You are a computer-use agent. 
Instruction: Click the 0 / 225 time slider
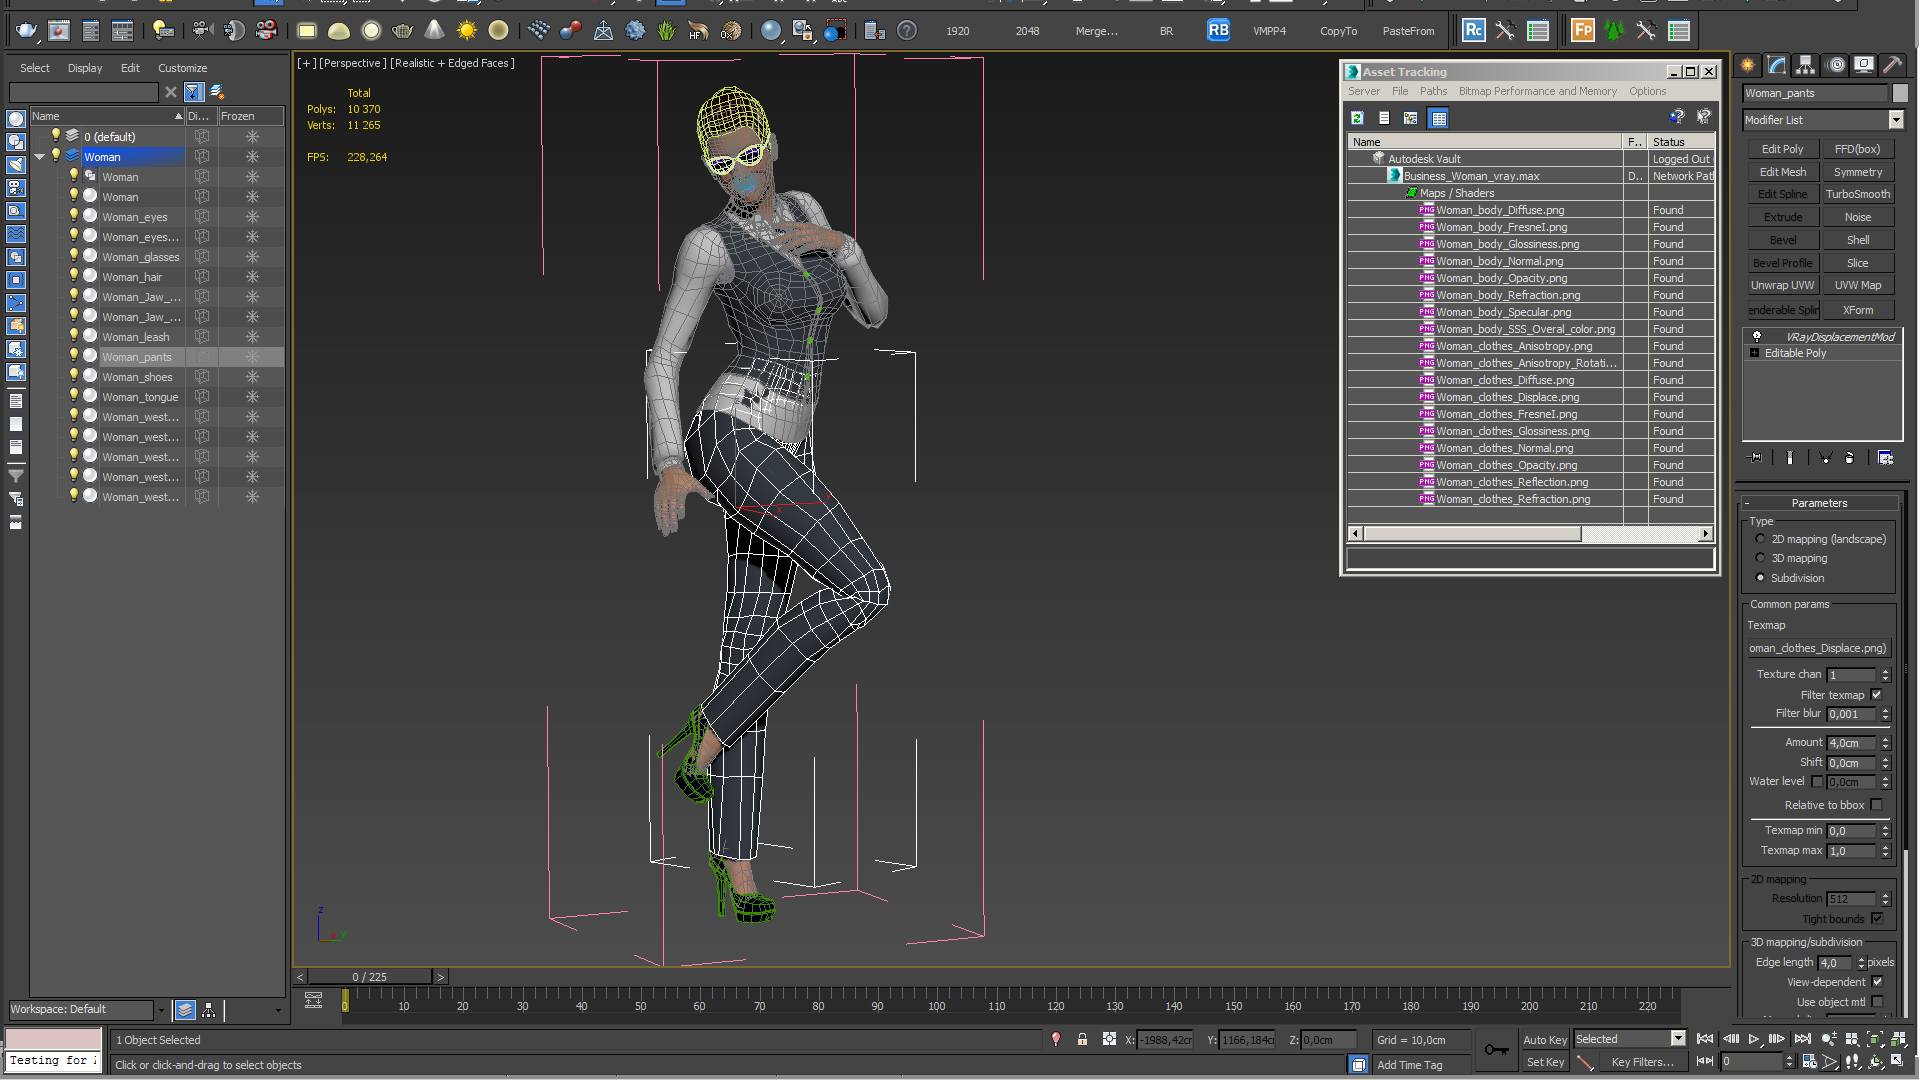(369, 977)
